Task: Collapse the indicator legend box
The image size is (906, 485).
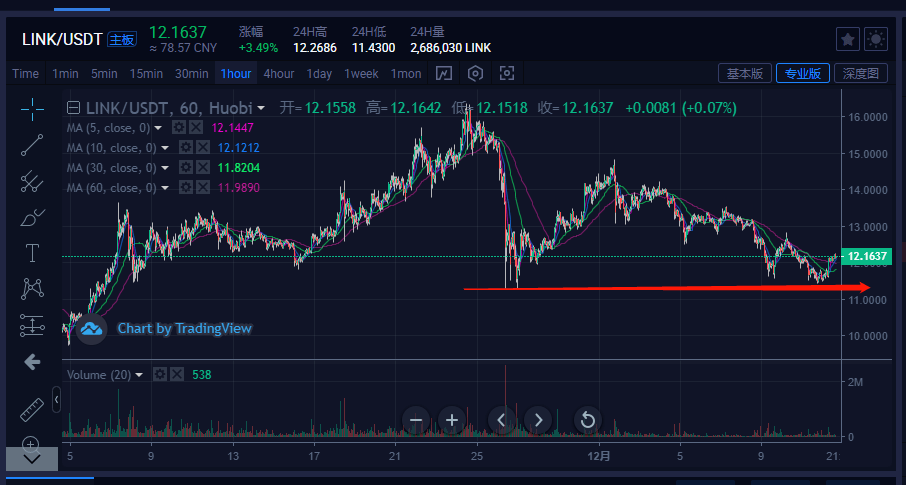Action: tap(73, 108)
